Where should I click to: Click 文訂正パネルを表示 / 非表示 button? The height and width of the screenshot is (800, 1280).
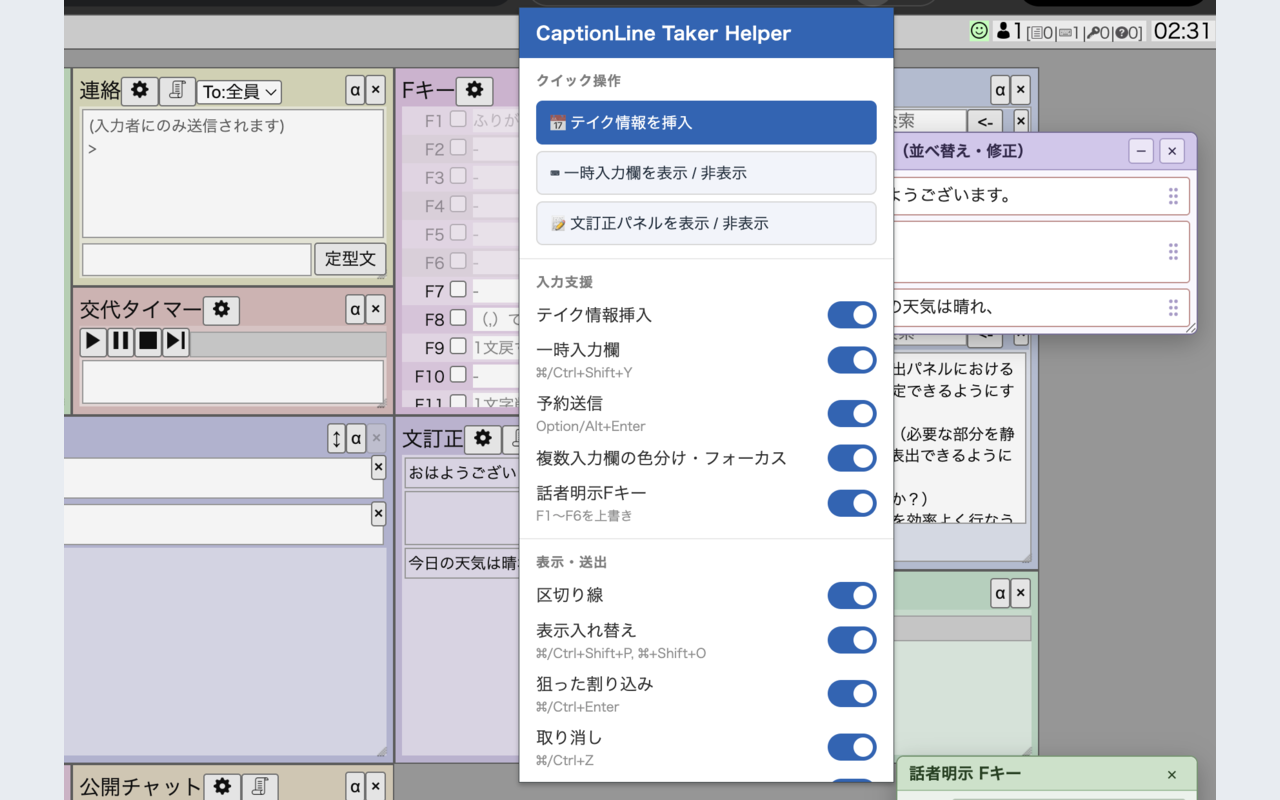706,223
